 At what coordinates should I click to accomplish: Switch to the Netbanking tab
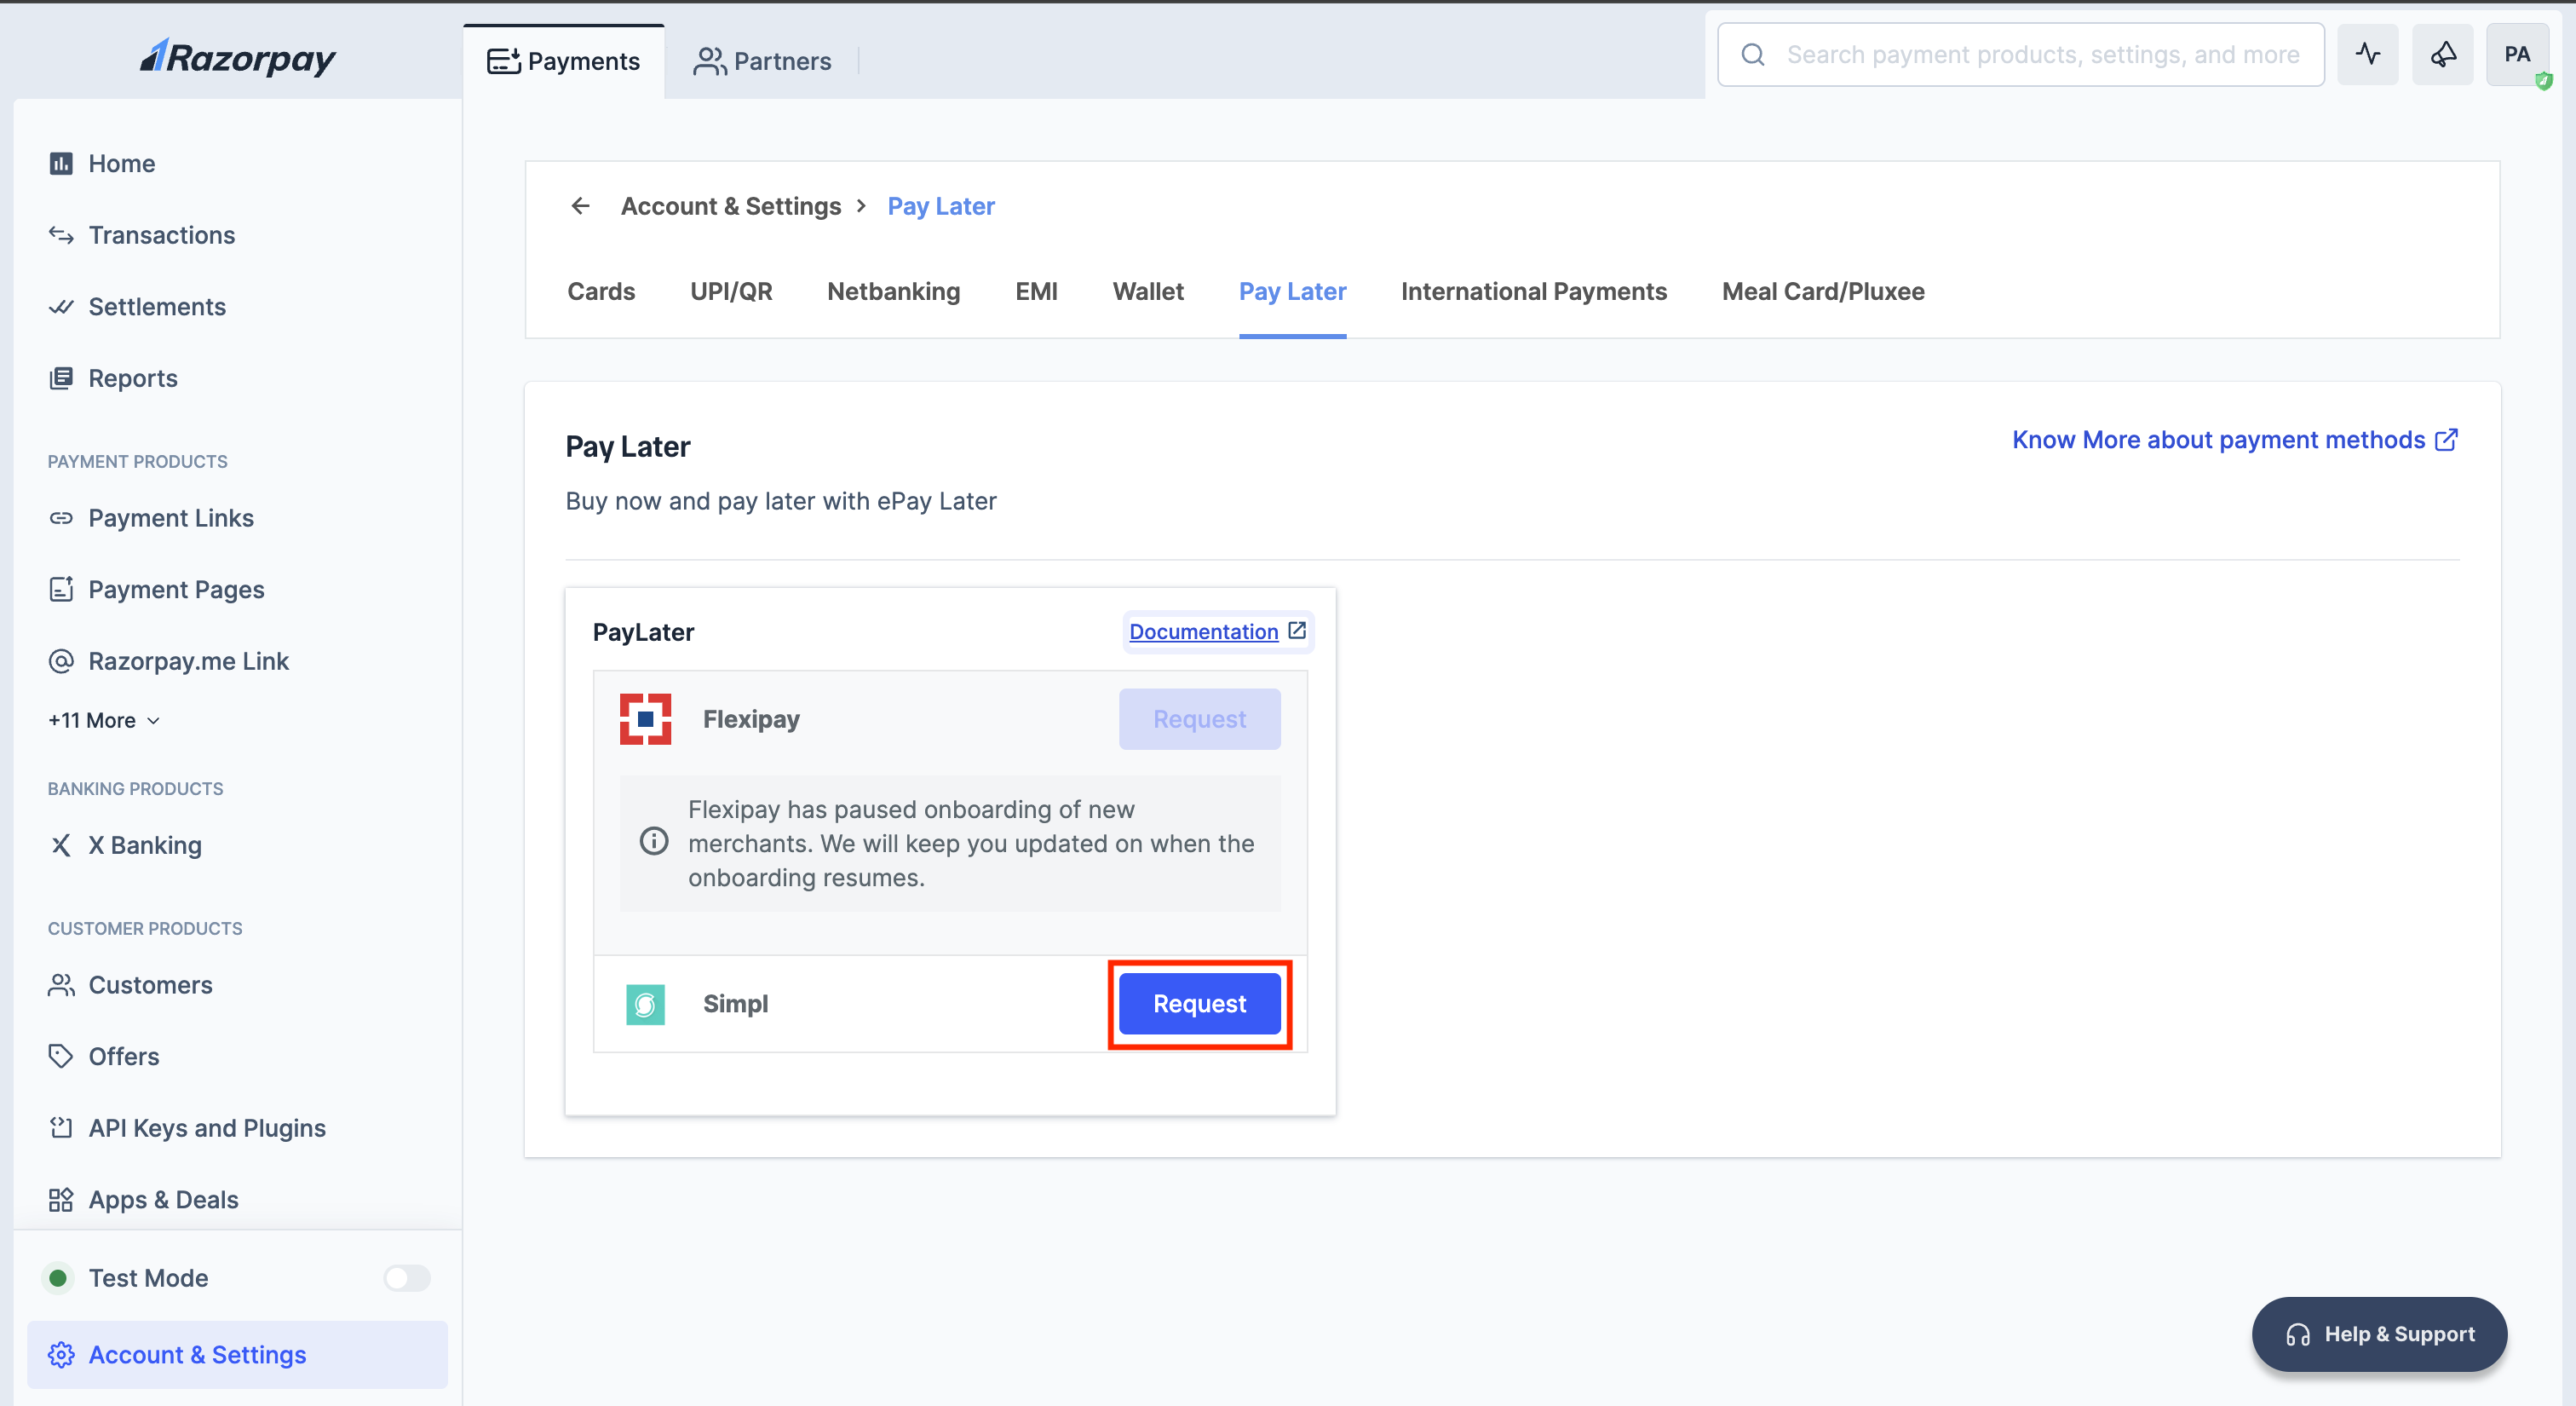coord(893,291)
